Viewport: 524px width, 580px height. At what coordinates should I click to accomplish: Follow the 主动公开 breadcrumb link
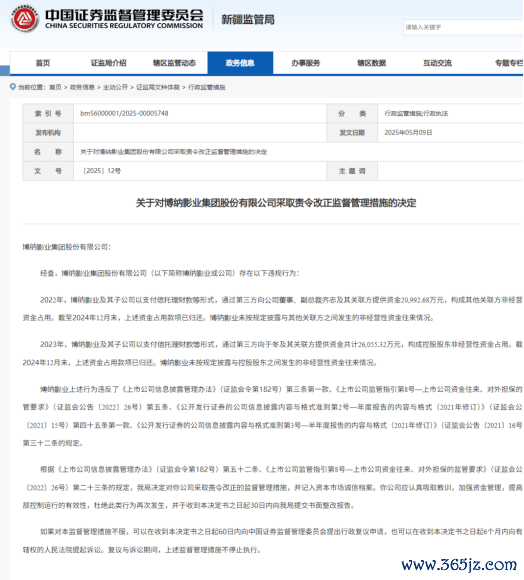coord(115,87)
